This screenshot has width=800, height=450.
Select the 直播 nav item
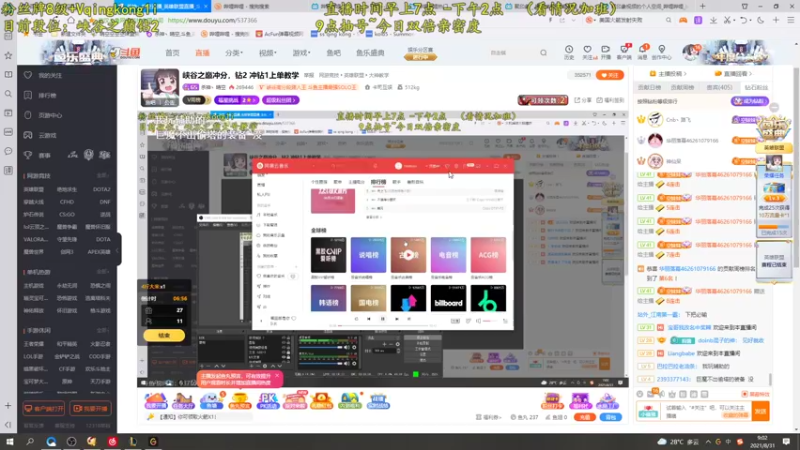[x=202, y=53]
